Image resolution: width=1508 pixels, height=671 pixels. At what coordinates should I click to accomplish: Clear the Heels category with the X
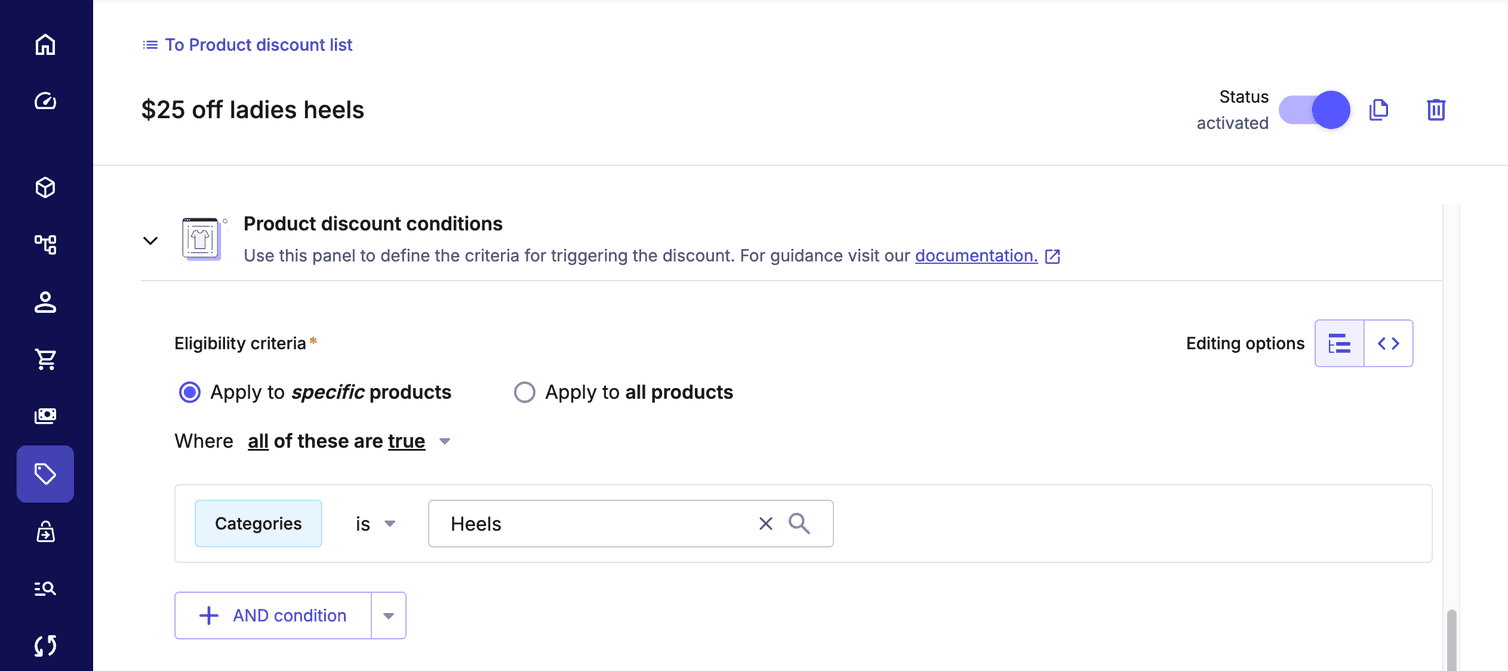pos(765,523)
